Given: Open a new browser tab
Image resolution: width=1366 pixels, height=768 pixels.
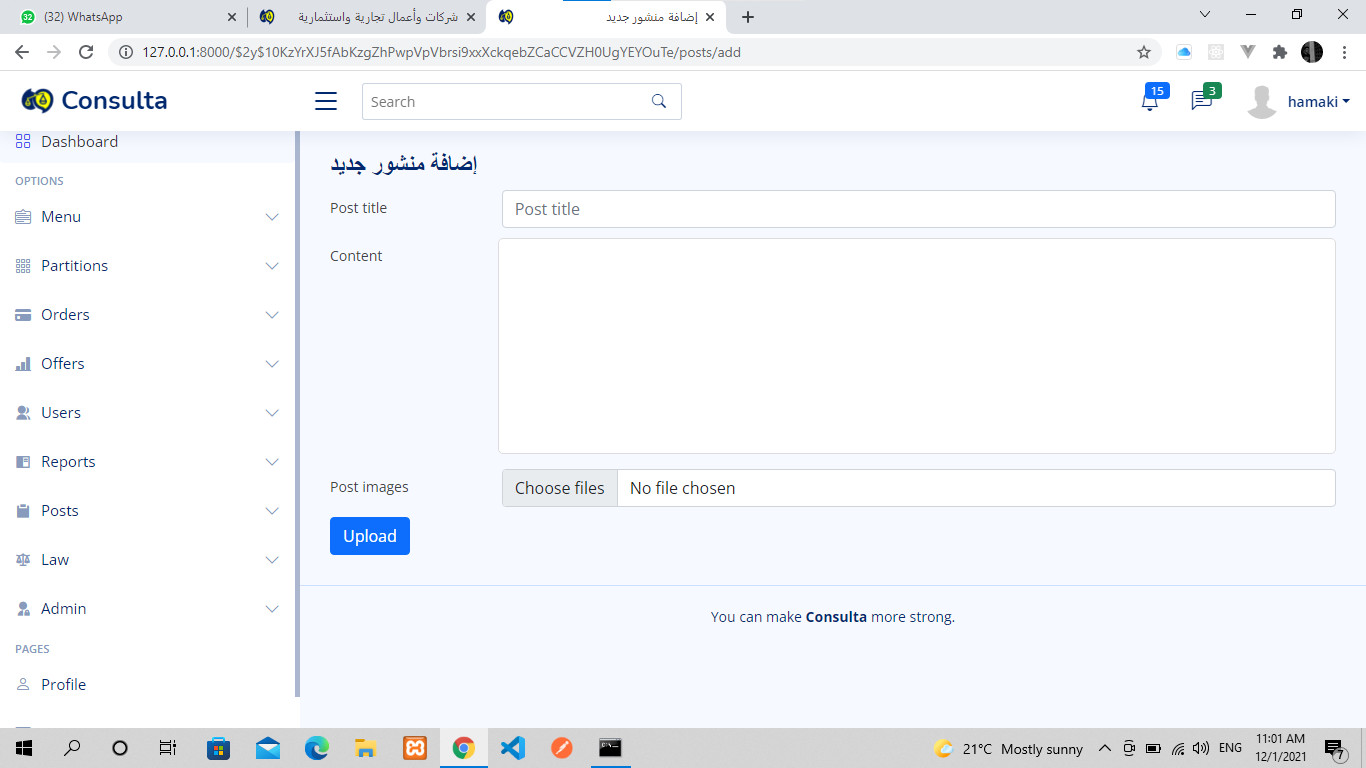Looking at the screenshot, I should (x=747, y=17).
